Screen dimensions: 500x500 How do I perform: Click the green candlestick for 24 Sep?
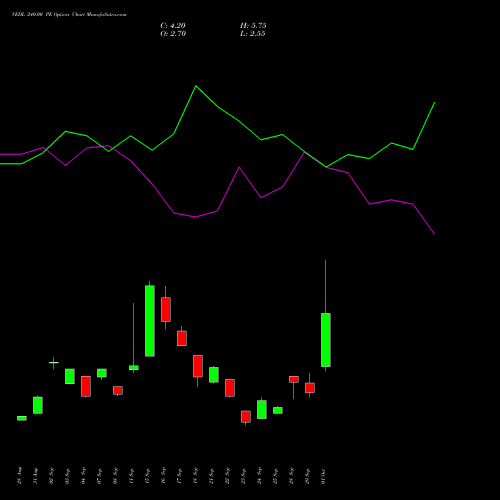[262, 409]
